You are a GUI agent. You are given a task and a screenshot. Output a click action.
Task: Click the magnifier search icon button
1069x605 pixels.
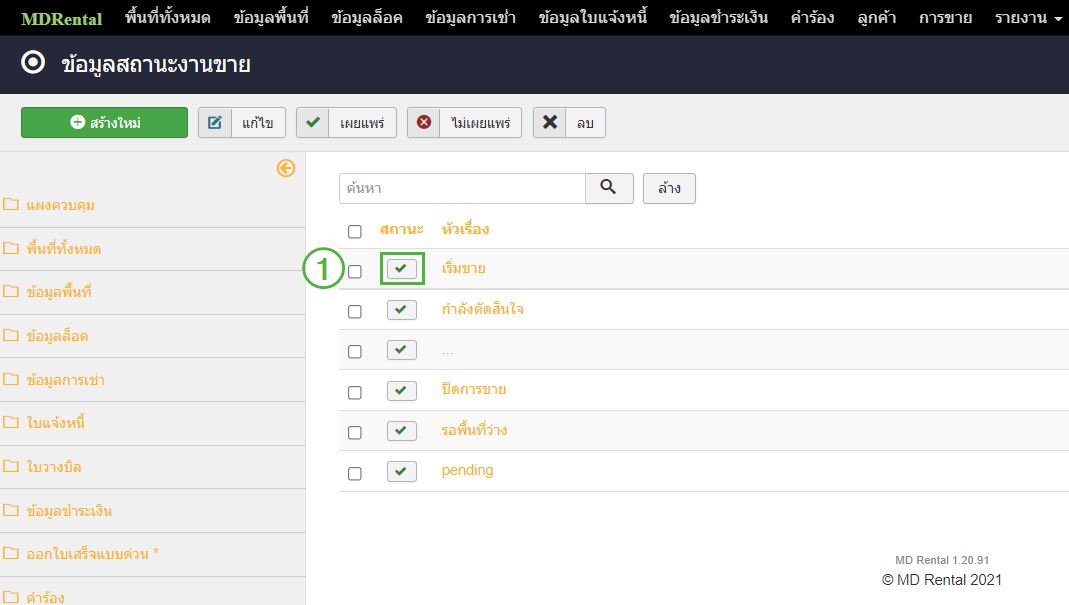tap(609, 188)
